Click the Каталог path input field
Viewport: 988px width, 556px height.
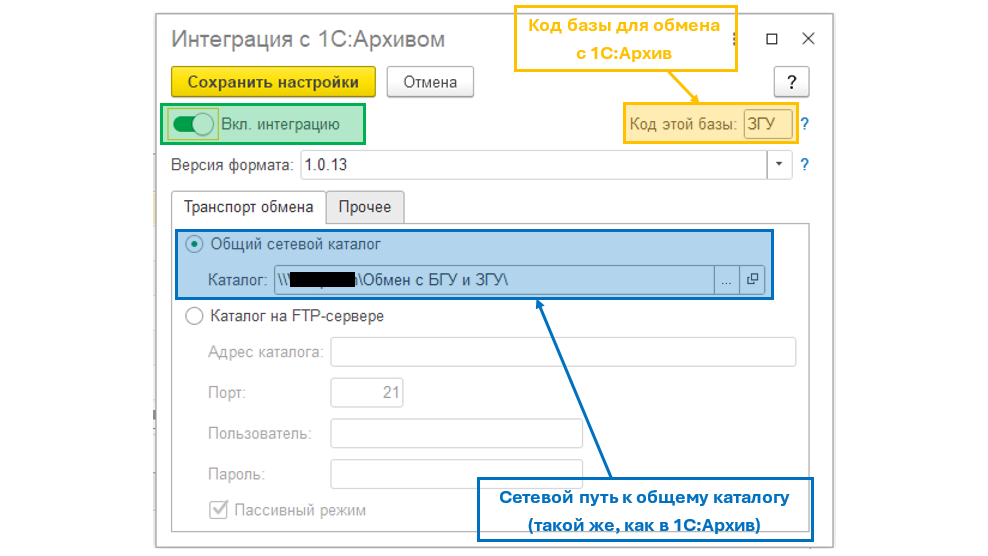click(494, 280)
